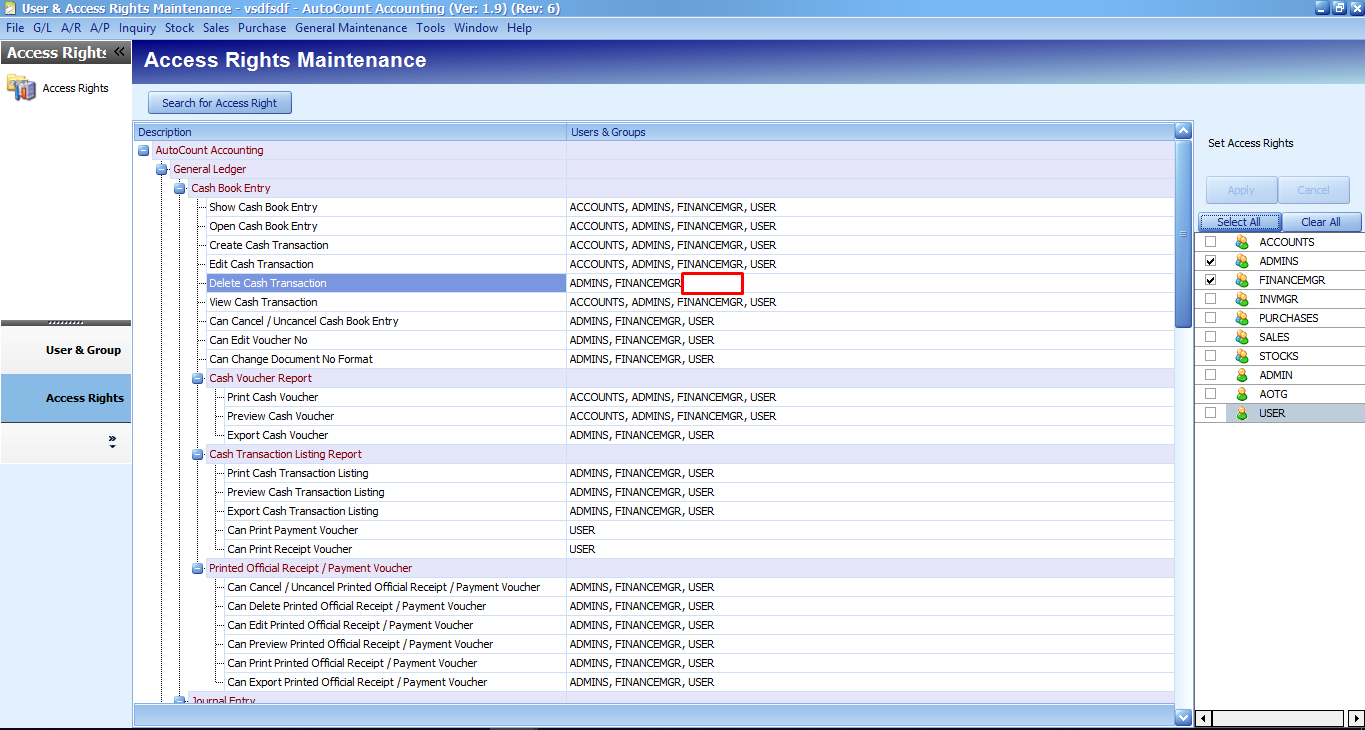Click the ADMIN user icon

point(1242,375)
